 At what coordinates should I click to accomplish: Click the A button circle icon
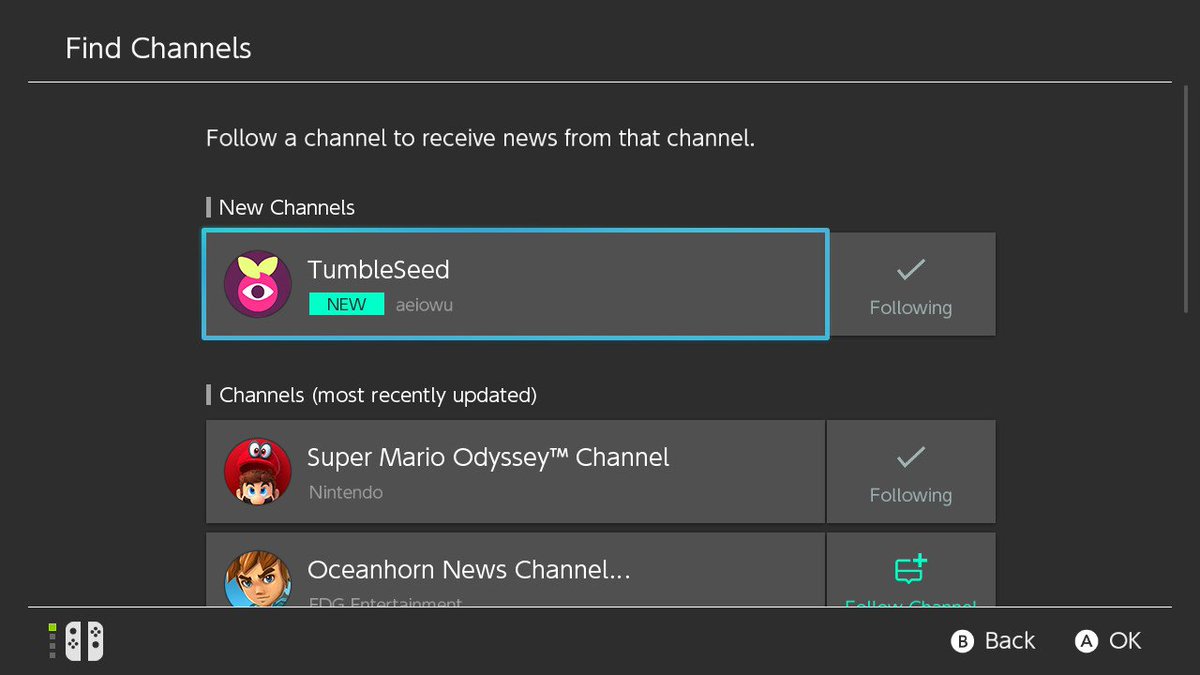(1086, 642)
